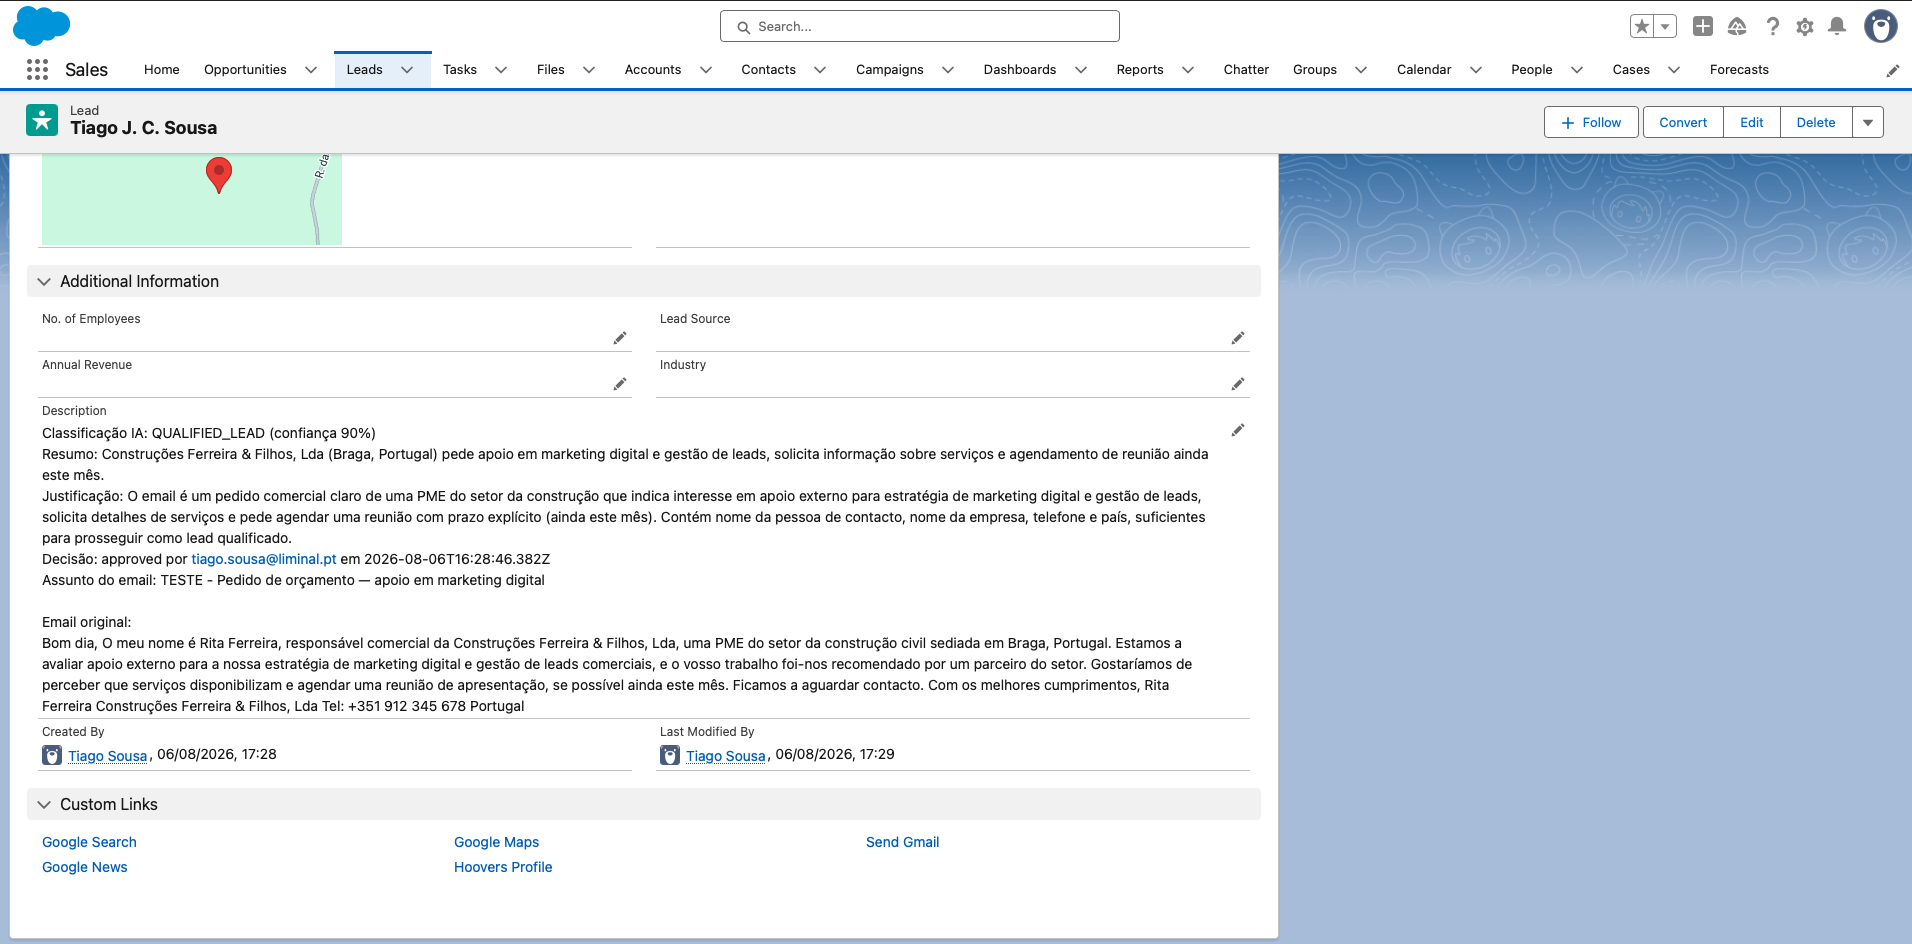
Task: Click the global Search box
Action: point(919,27)
